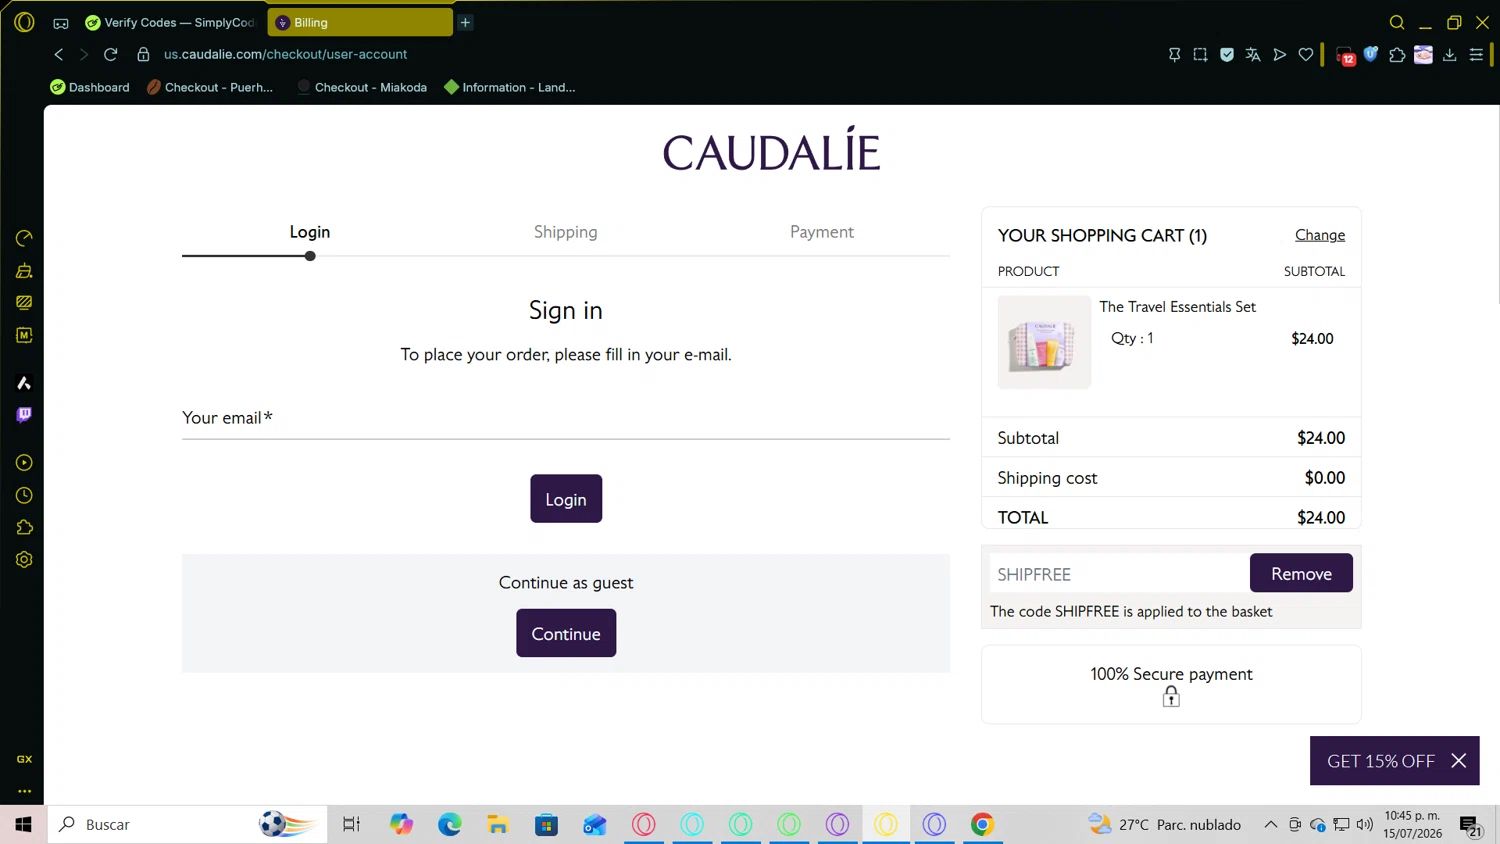The image size is (1500, 844).
Task: Open the translate page icon
Action: pyautogui.click(x=1253, y=54)
